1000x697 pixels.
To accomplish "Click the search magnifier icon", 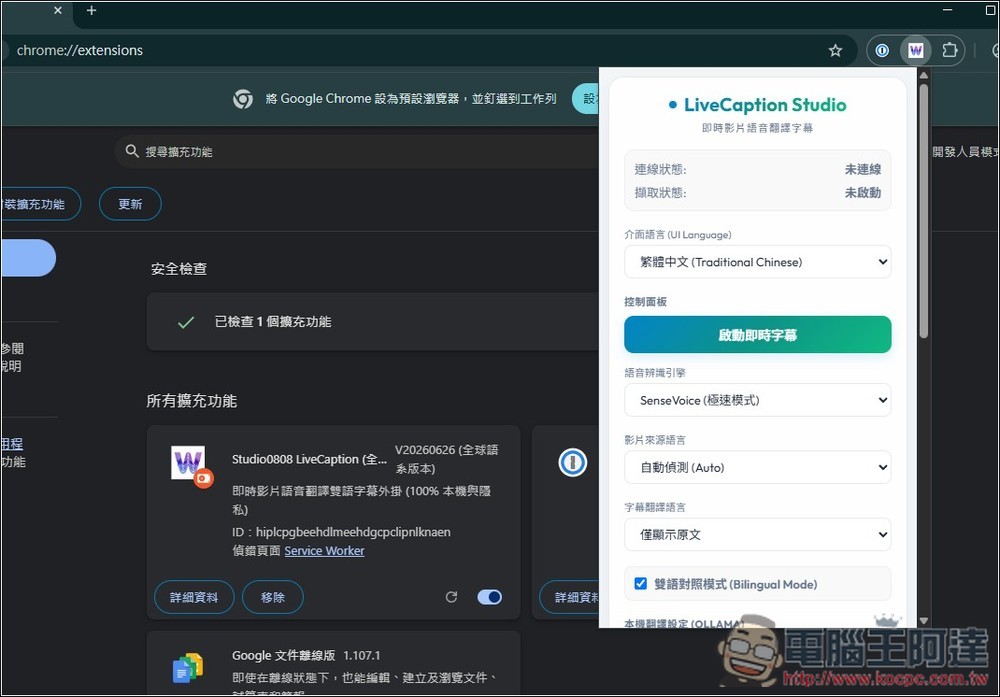I will 132,151.
